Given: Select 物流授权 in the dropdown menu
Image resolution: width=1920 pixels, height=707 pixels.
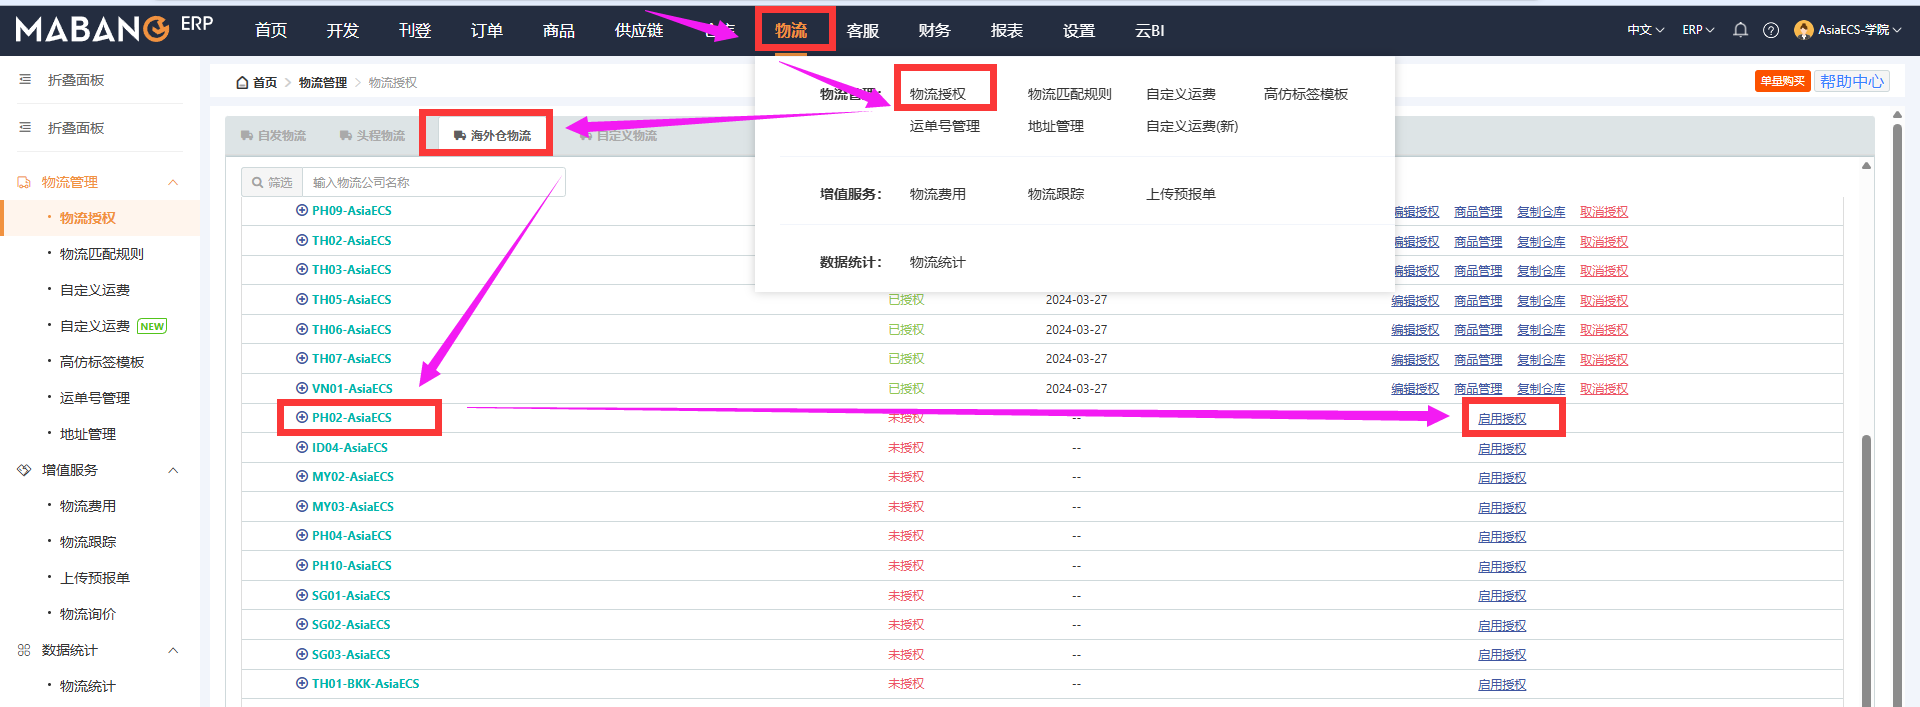Looking at the screenshot, I should pos(938,94).
